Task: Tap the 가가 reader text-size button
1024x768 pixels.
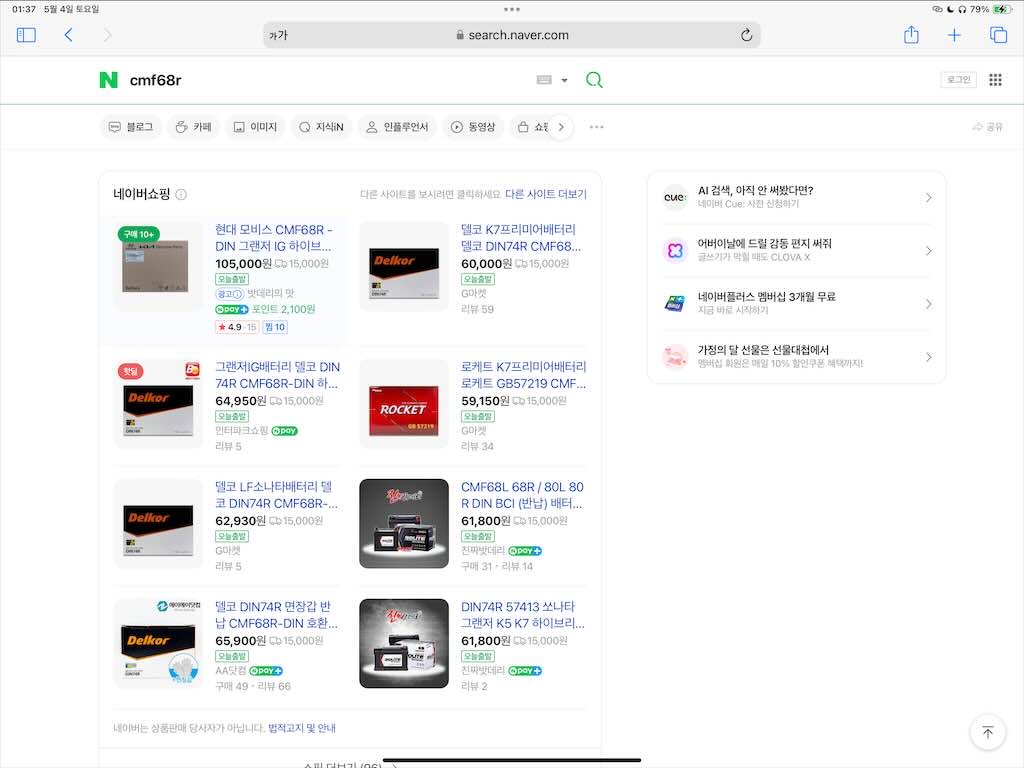Action: pos(278,35)
